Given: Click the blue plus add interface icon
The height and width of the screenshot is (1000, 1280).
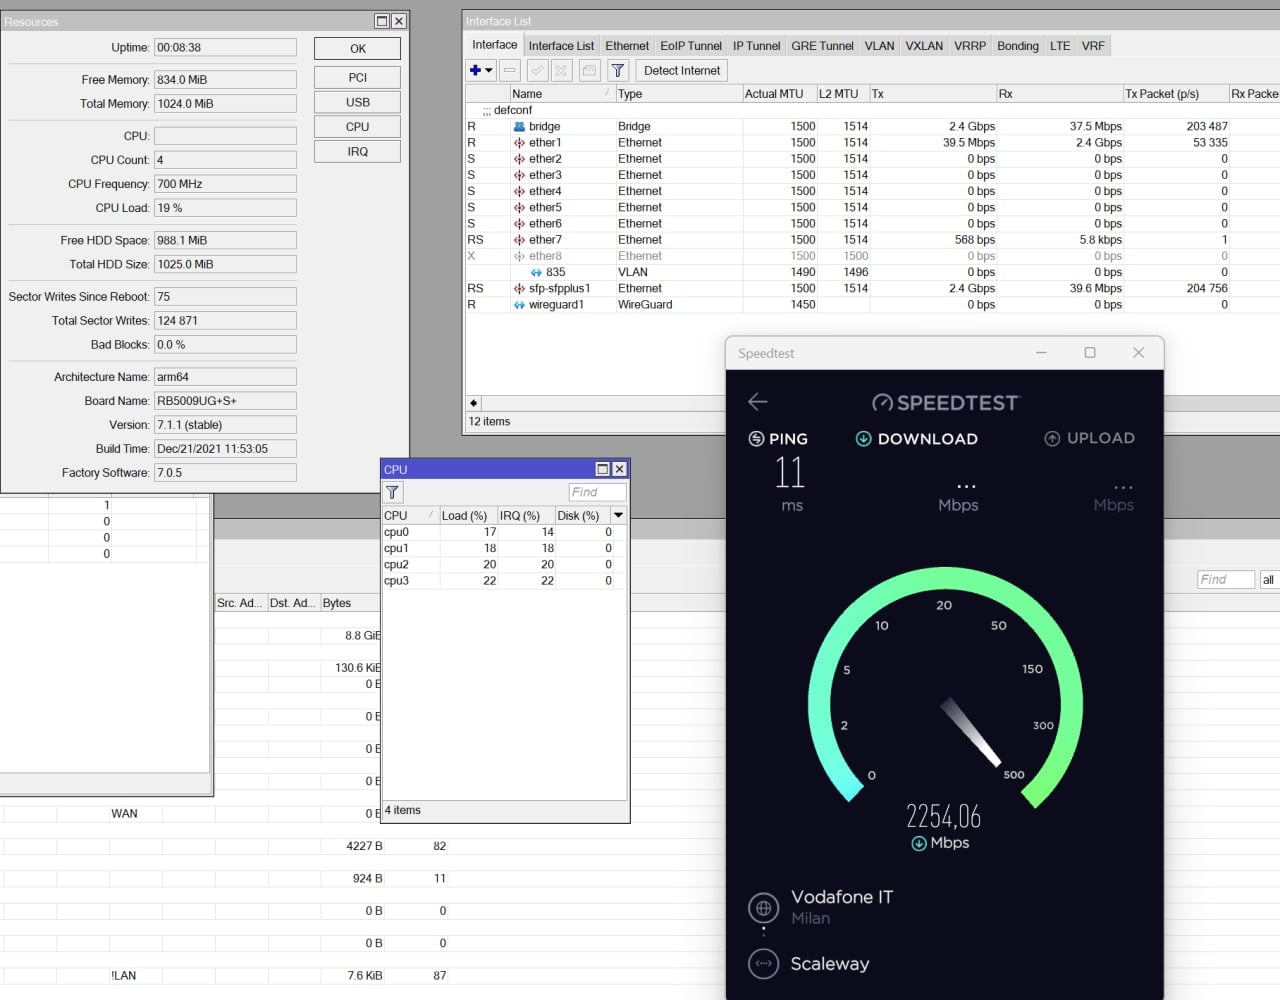Looking at the screenshot, I should click(476, 70).
